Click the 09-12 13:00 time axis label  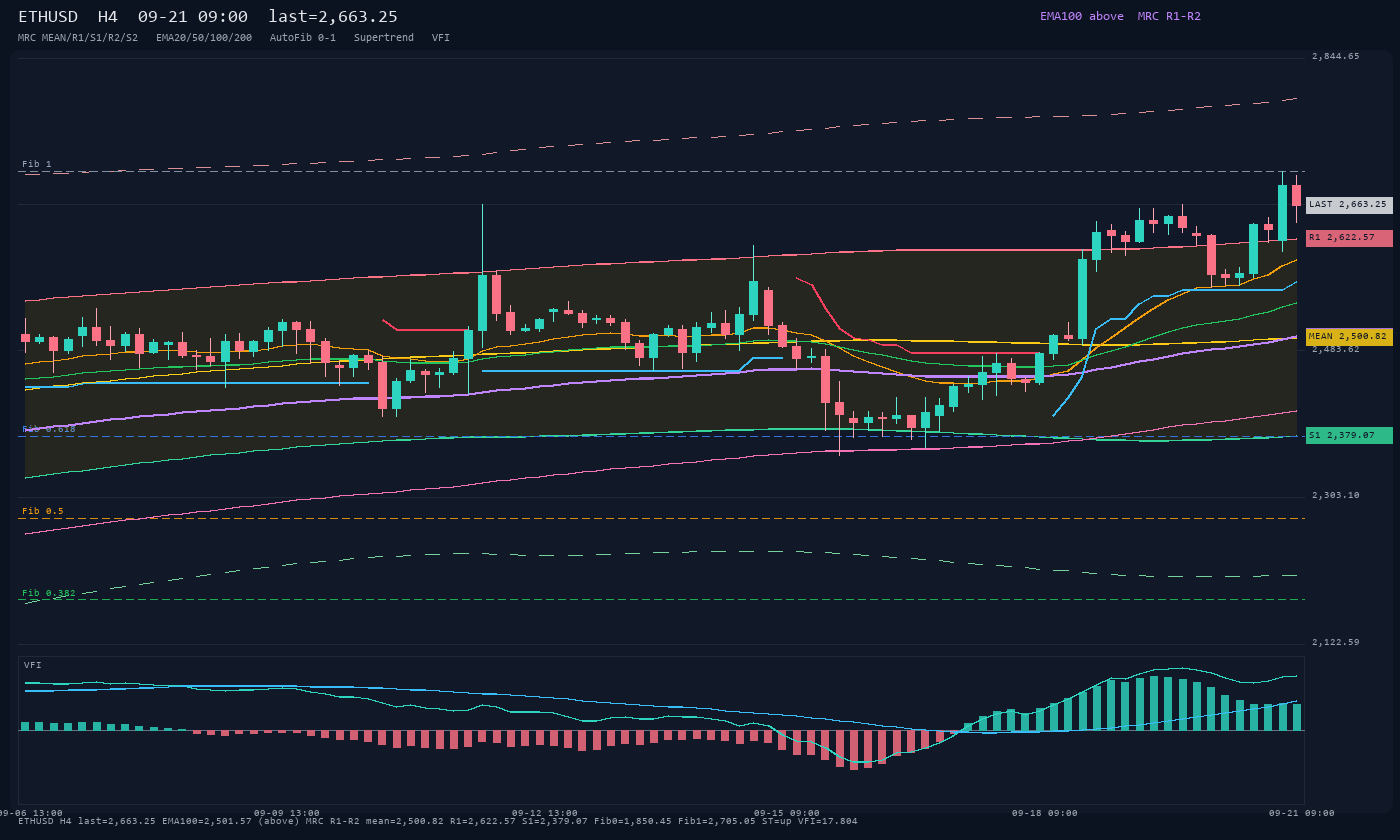[x=545, y=813]
